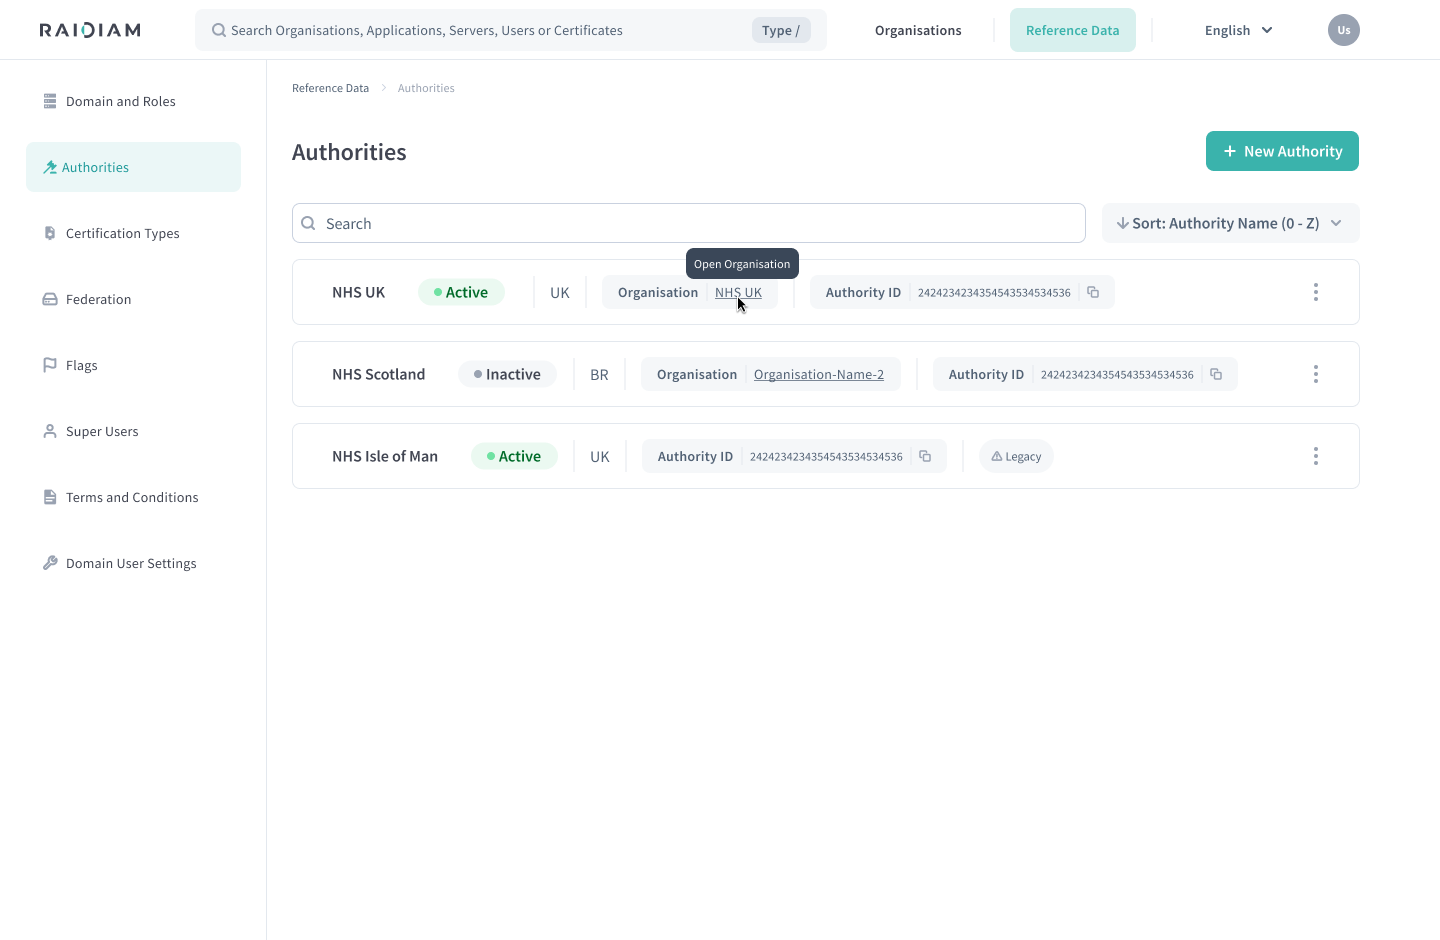Navigate to Federation section
Screen dimensions: 1440x940
point(98,299)
